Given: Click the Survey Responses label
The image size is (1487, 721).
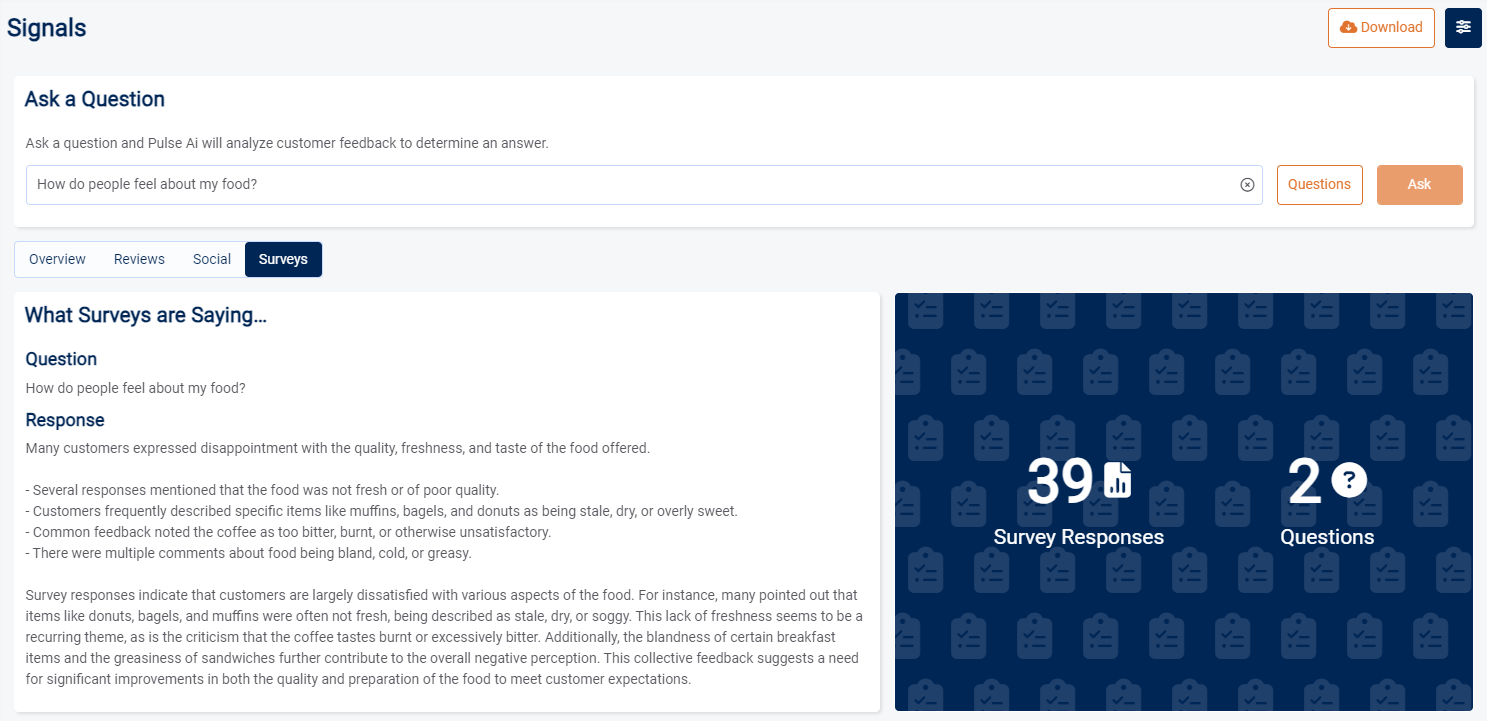Looking at the screenshot, I should click(1078, 537).
